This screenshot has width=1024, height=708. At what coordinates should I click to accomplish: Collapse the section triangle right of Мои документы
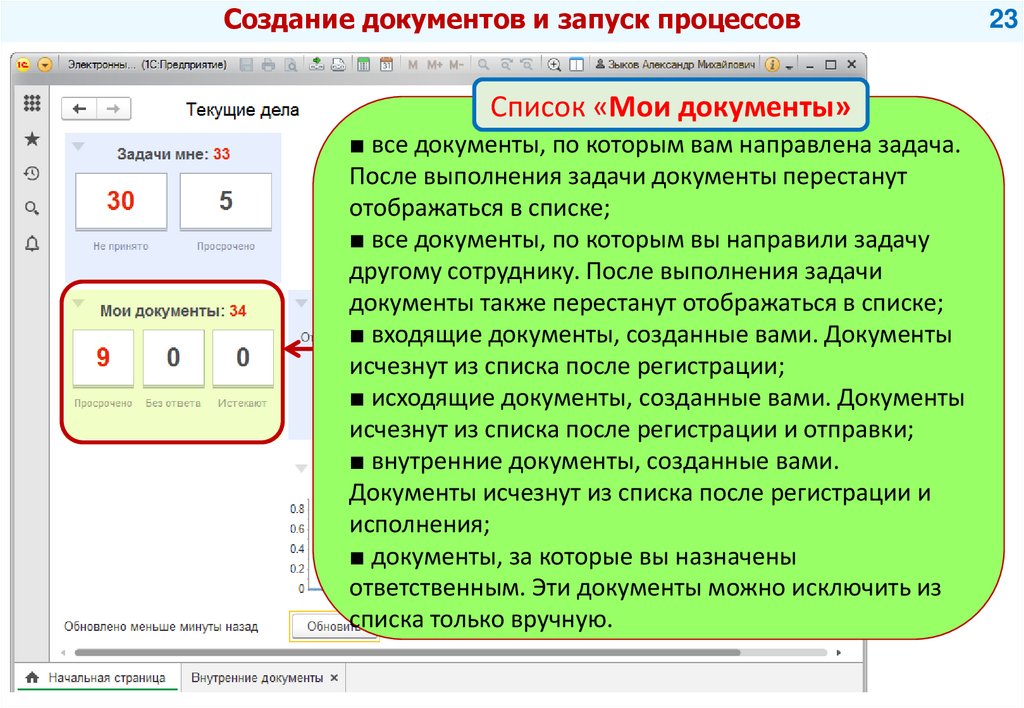point(301,303)
